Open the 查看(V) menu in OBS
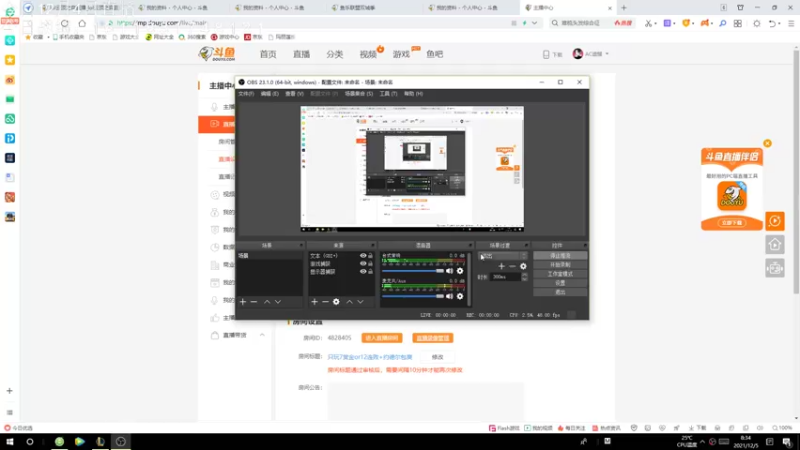 point(294,94)
